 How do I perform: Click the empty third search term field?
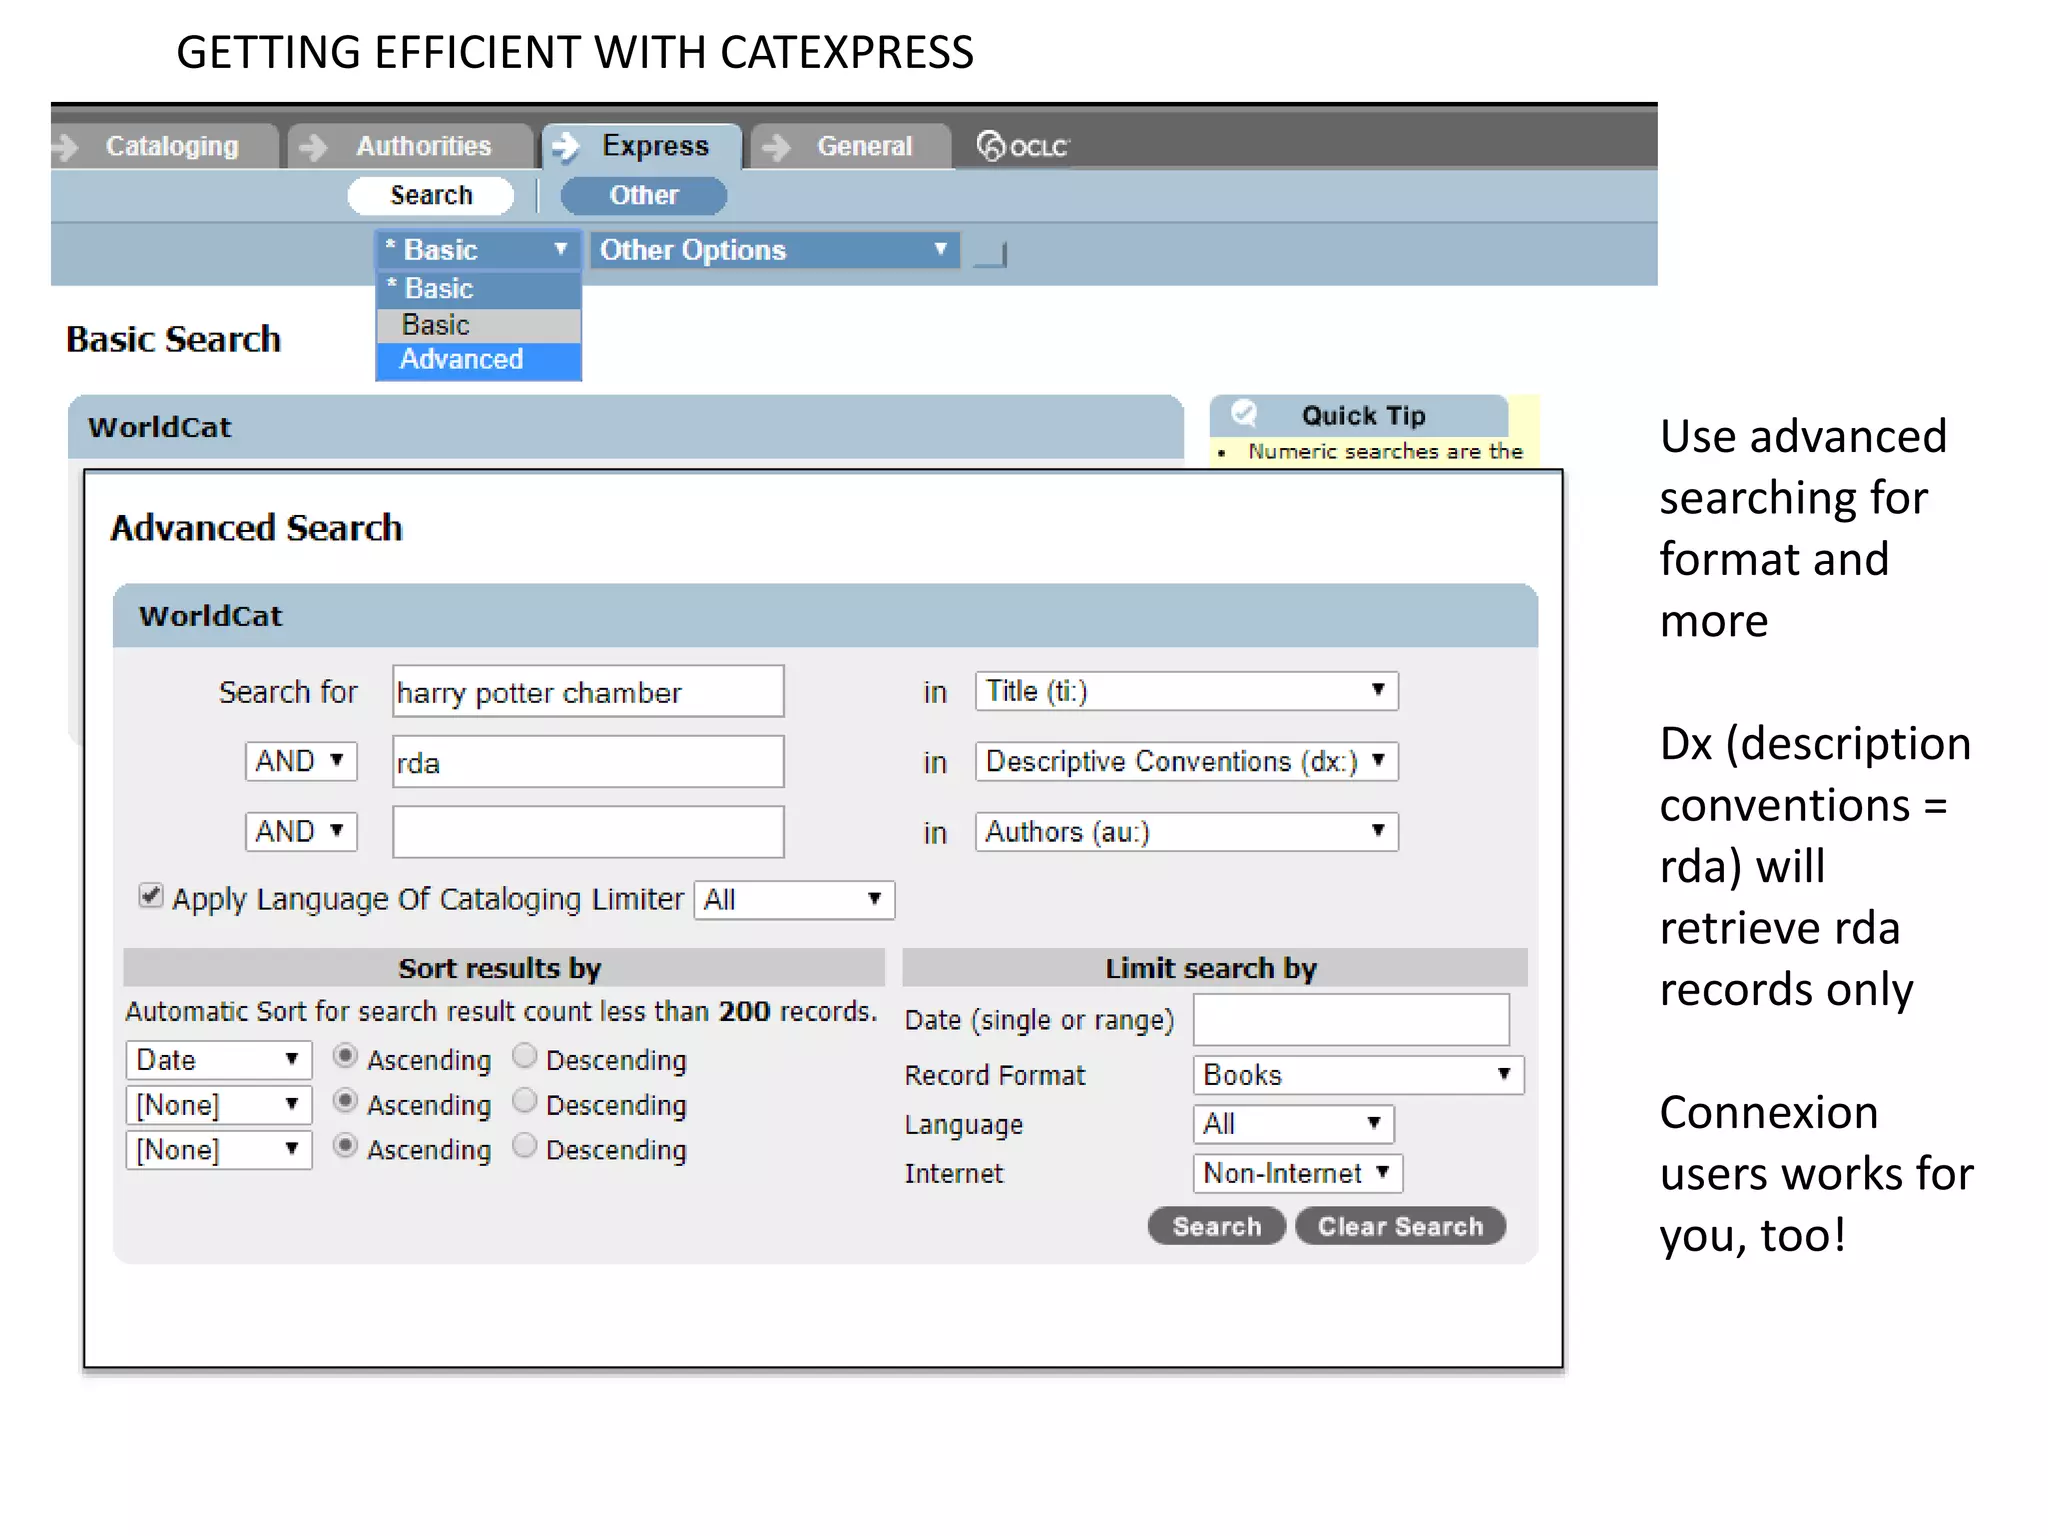pos(588,832)
